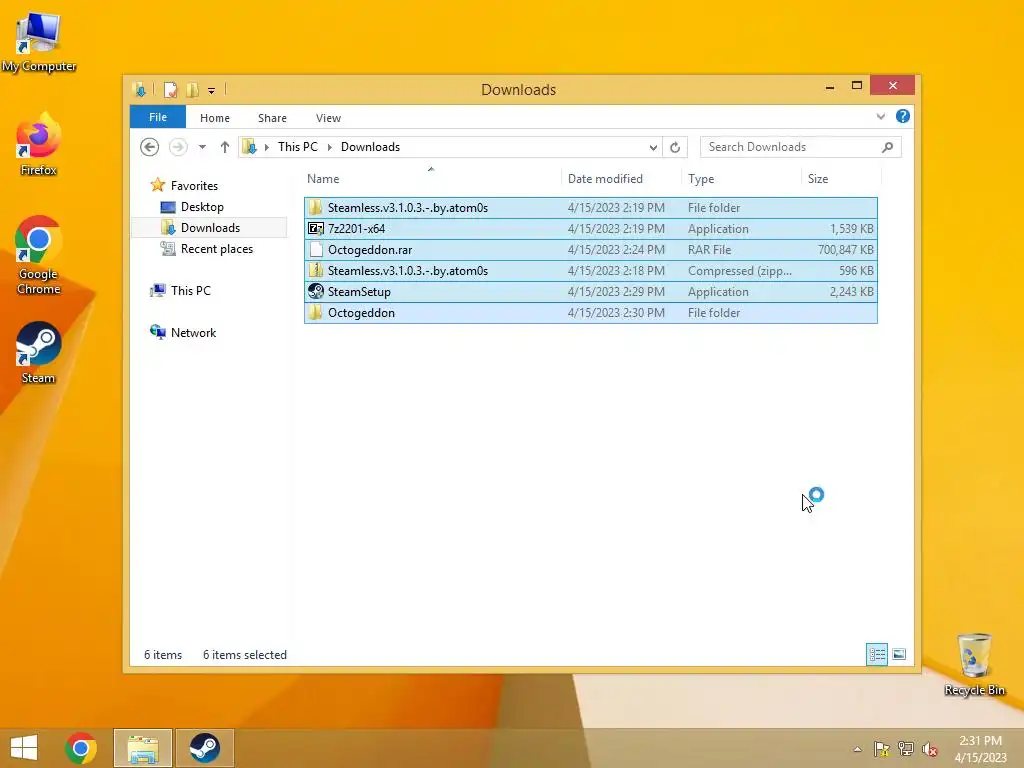Open Chrome from the taskbar
This screenshot has height=768, width=1024.
[81, 748]
